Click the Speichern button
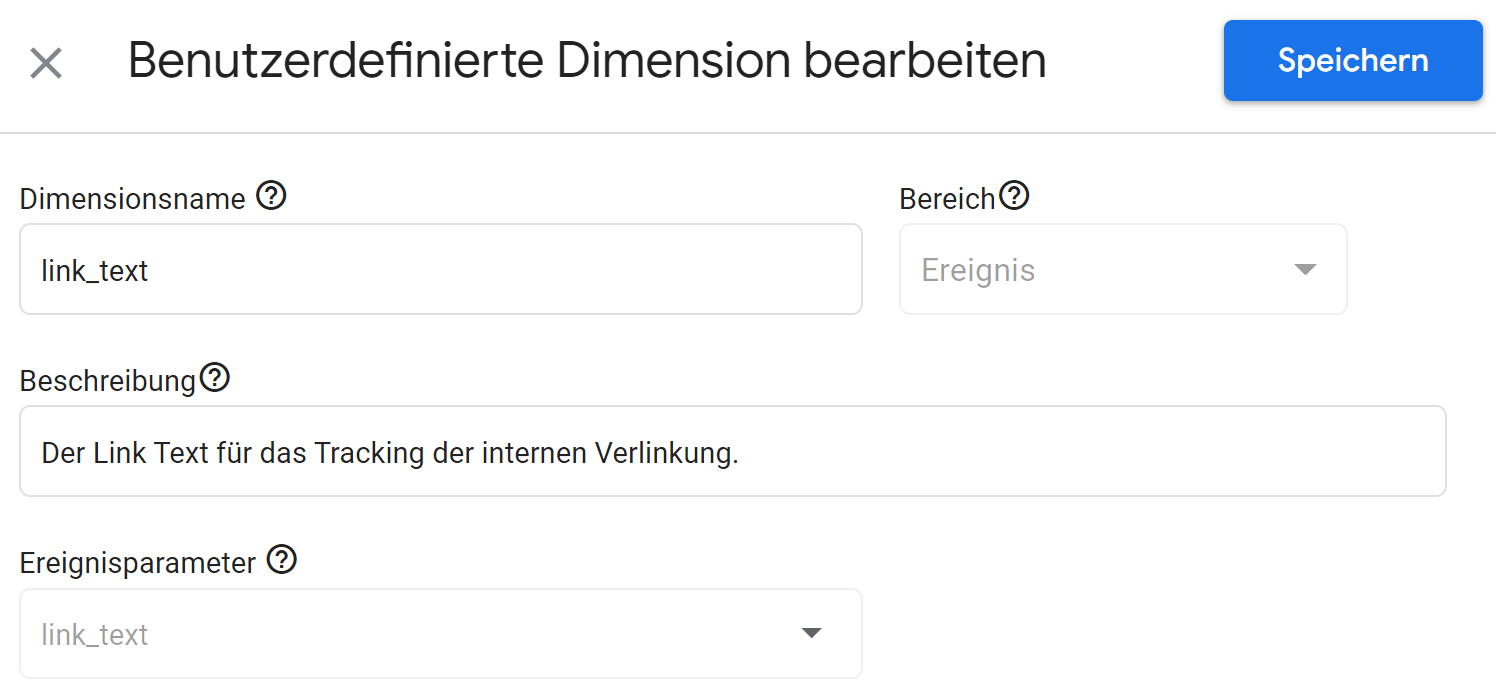 [1352, 60]
